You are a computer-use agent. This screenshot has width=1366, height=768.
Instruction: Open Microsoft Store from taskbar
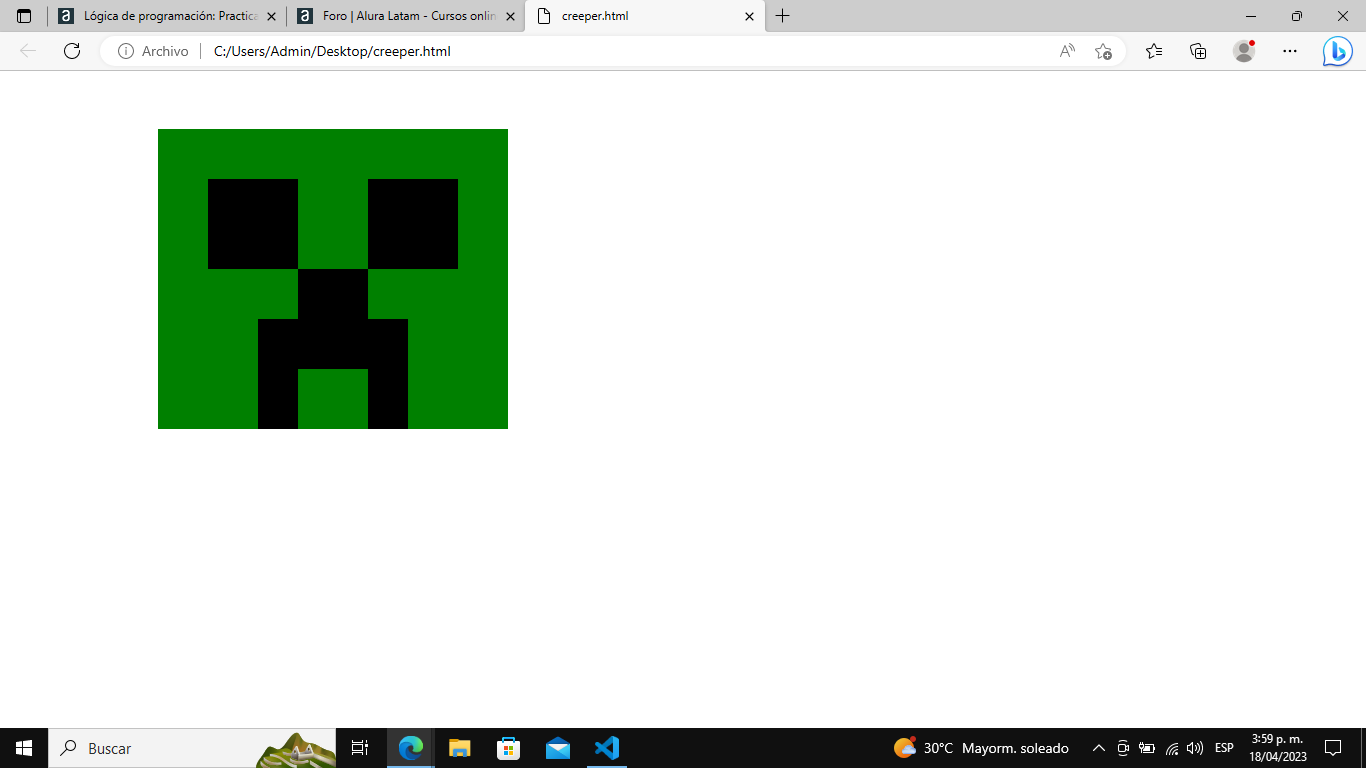[x=508, y=748]
